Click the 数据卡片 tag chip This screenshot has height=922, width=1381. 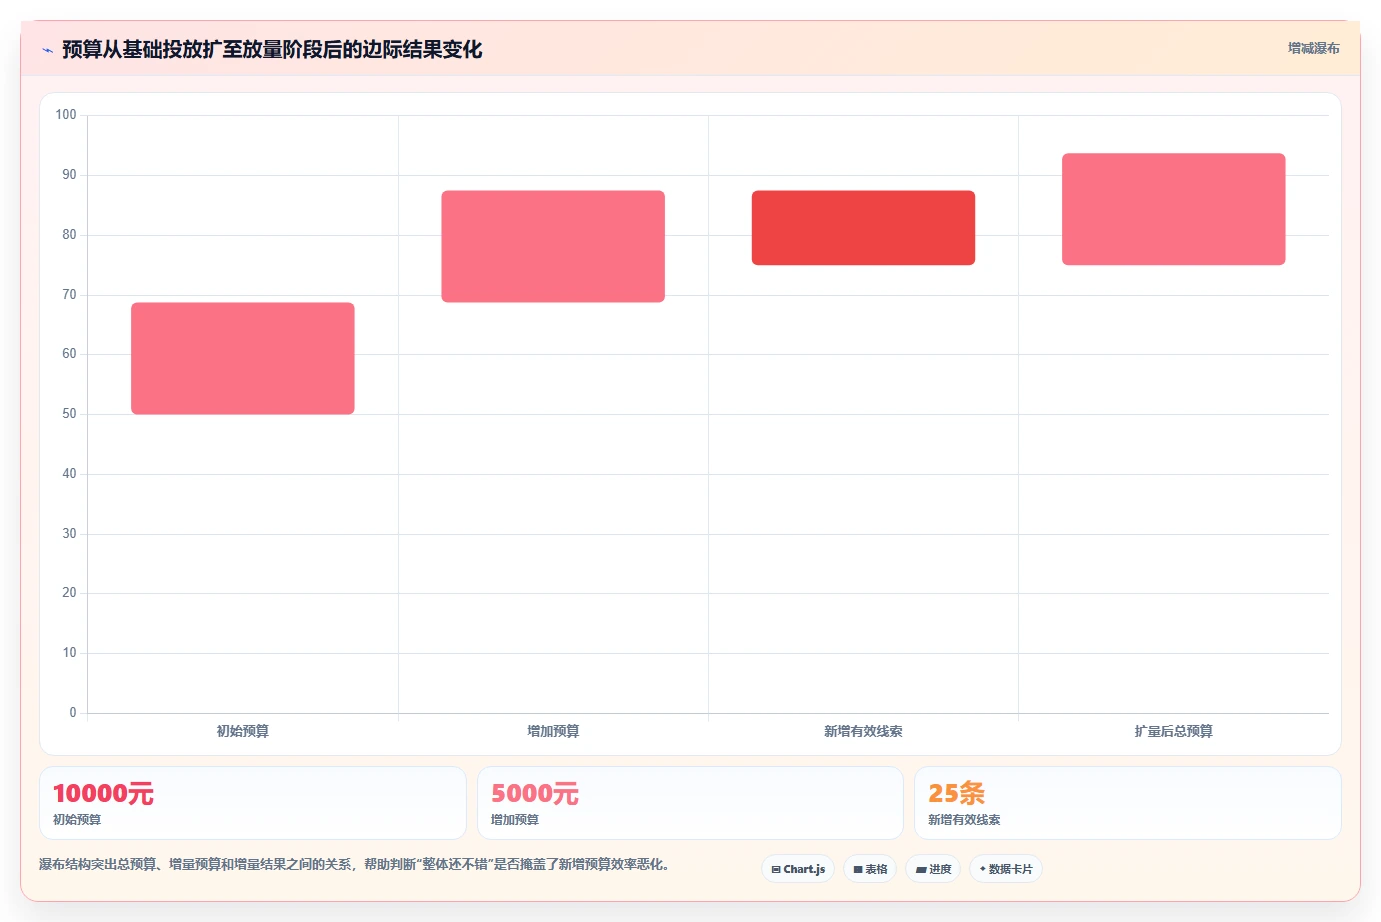1006,869
